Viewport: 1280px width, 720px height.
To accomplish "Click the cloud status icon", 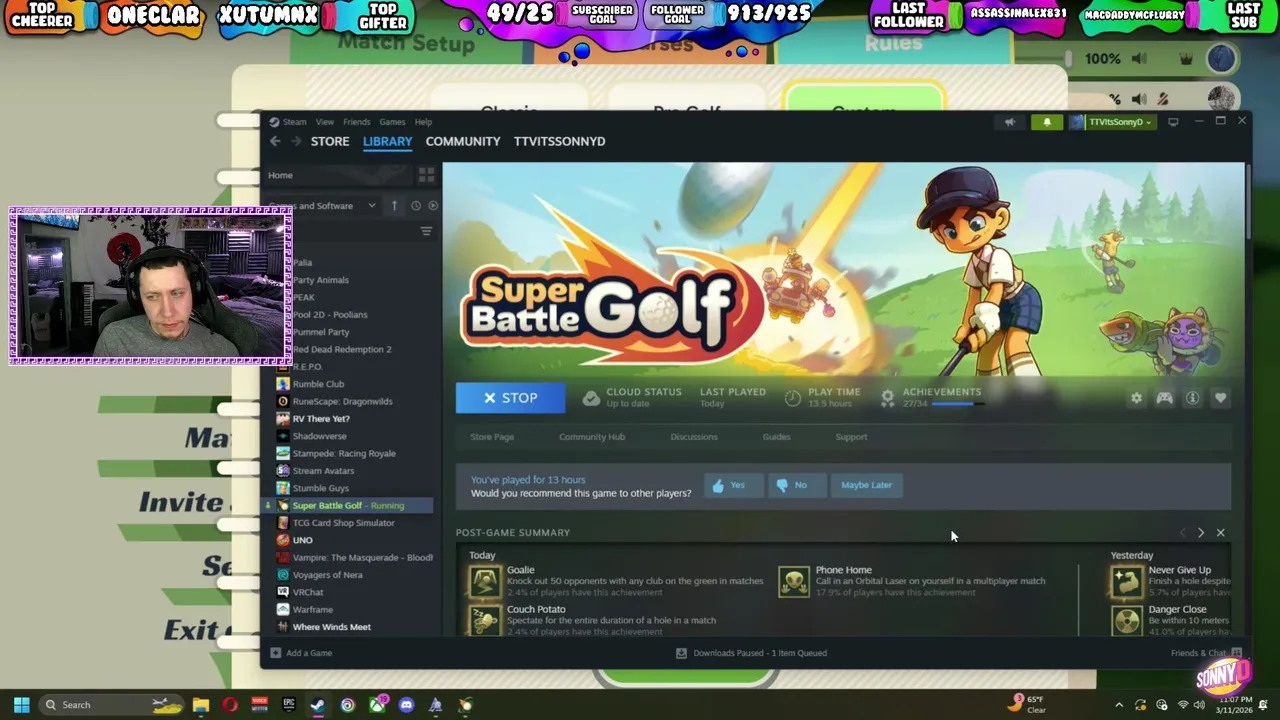I will click(x=591, y=398).
